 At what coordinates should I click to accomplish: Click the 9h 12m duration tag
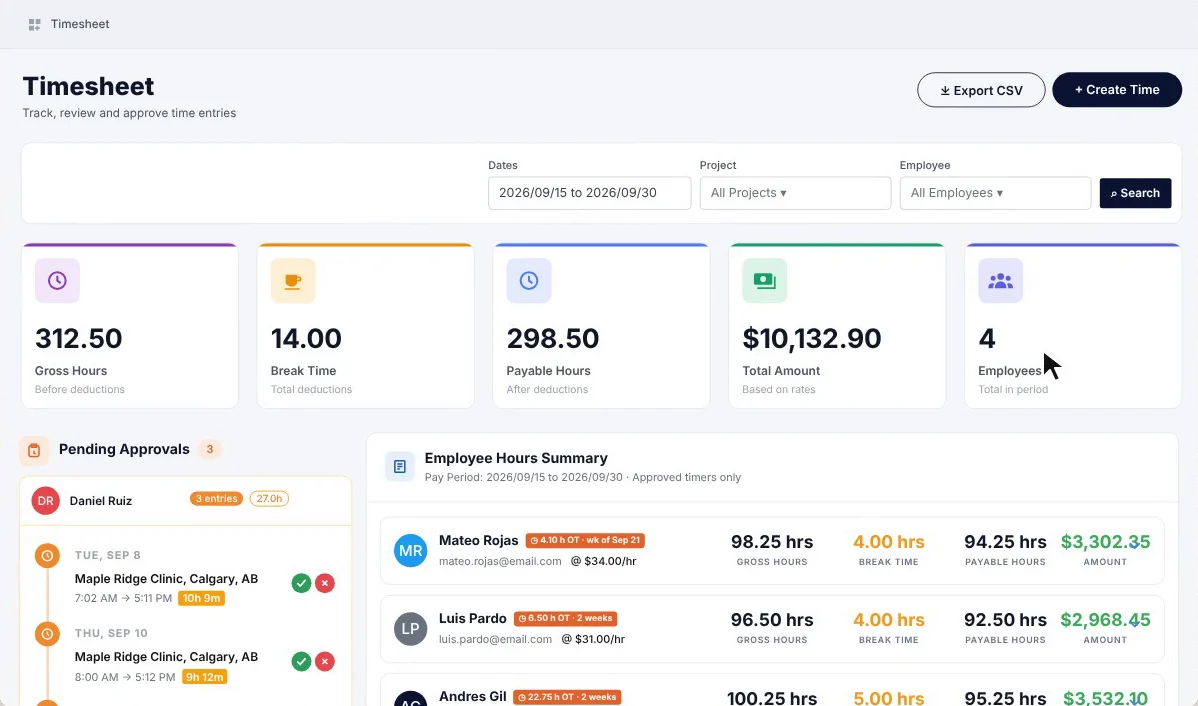[x=205, y=677]
